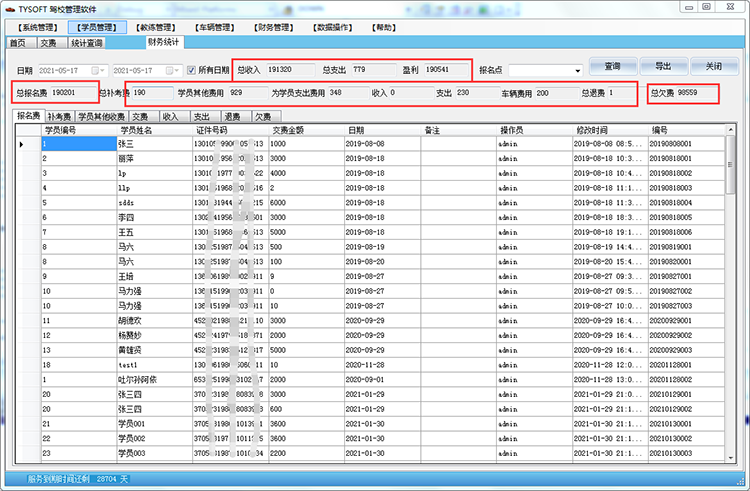Click the 总收入 value field
750x491 pixels.
(280, 70)
